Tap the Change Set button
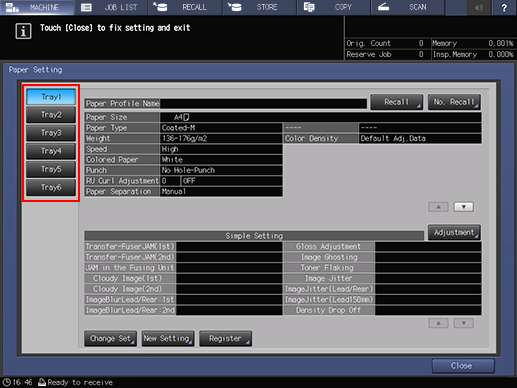 pos(110,339)
